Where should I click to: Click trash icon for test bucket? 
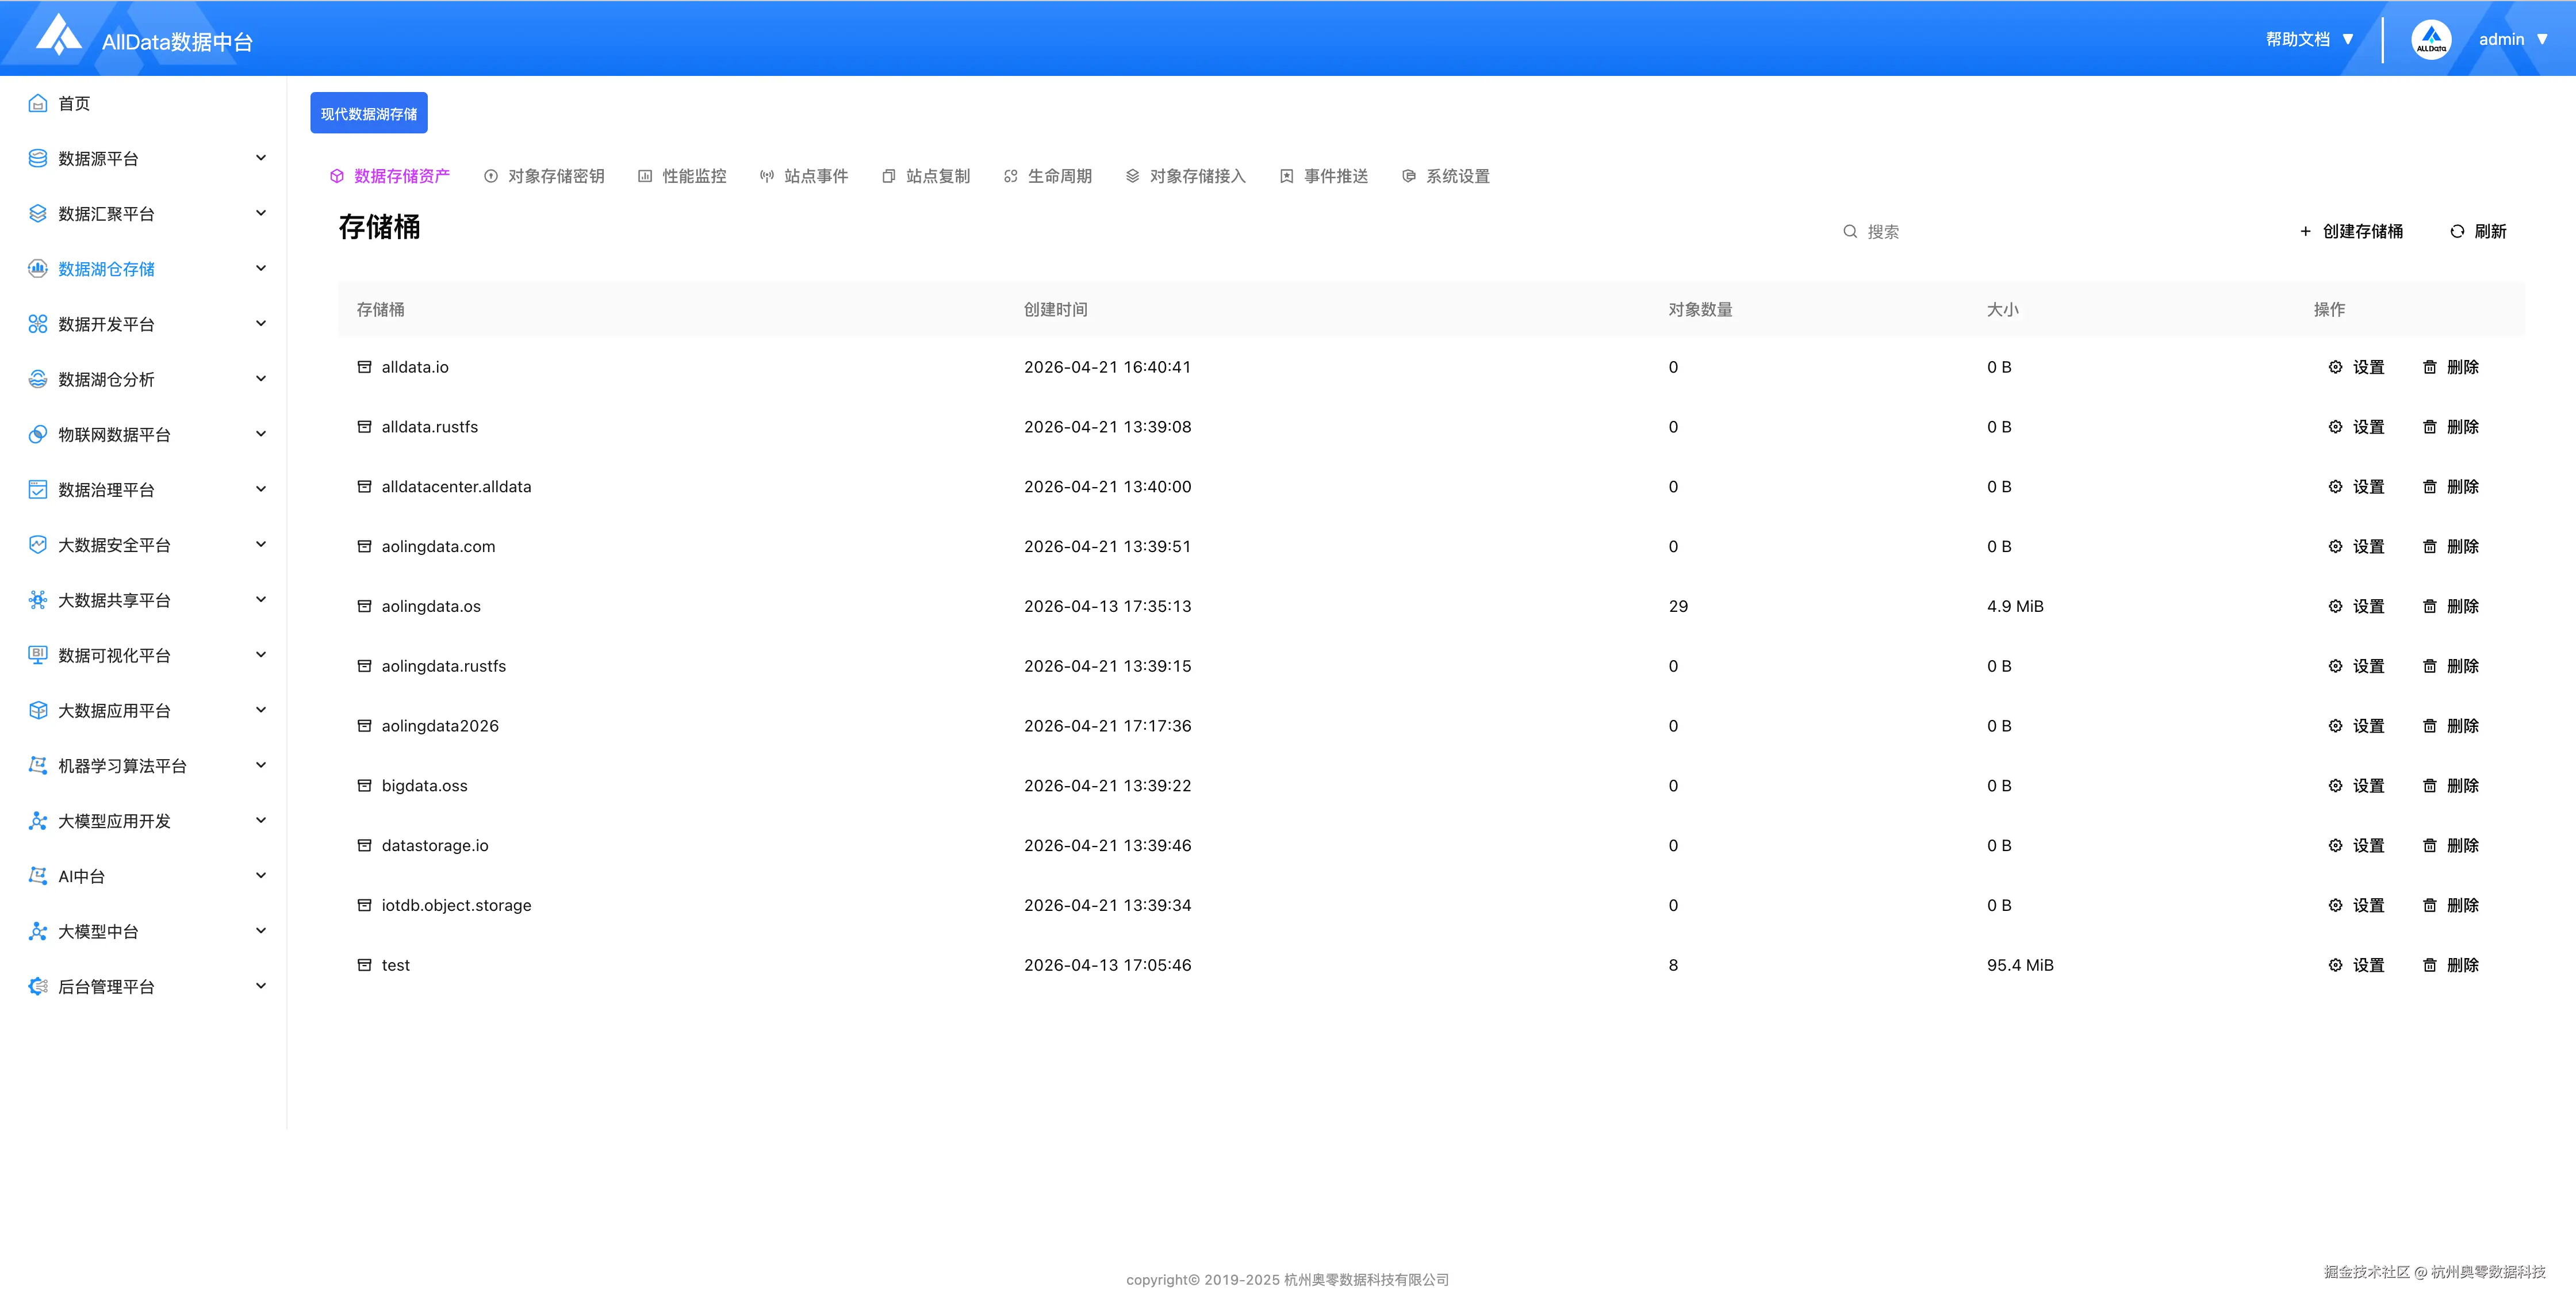pyautogui.click(x=2429, y=965)
